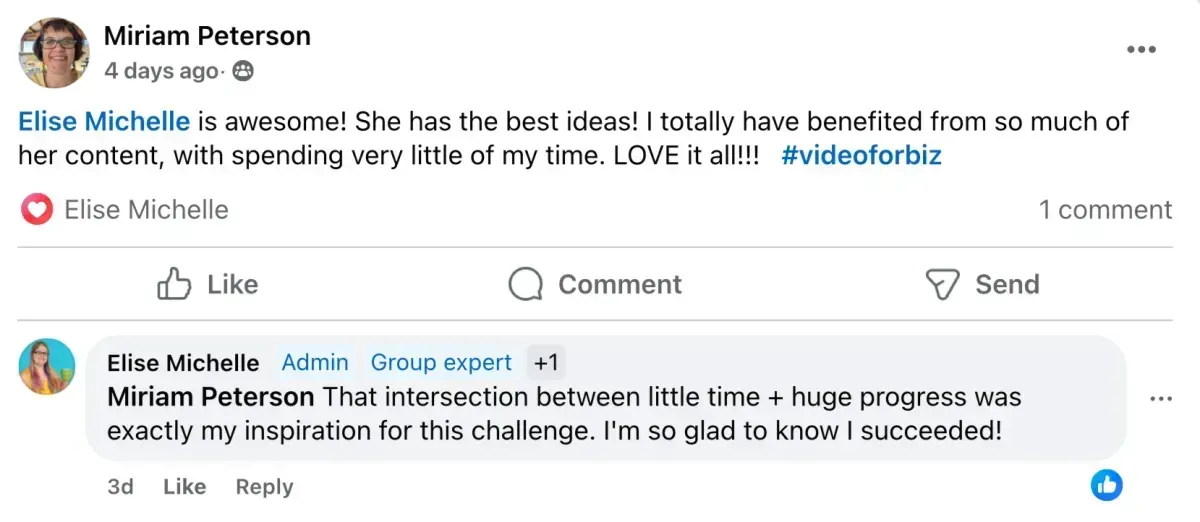Click the Admin badge on comment
This screenshot has width=1200, height=522.
point(315,362)
